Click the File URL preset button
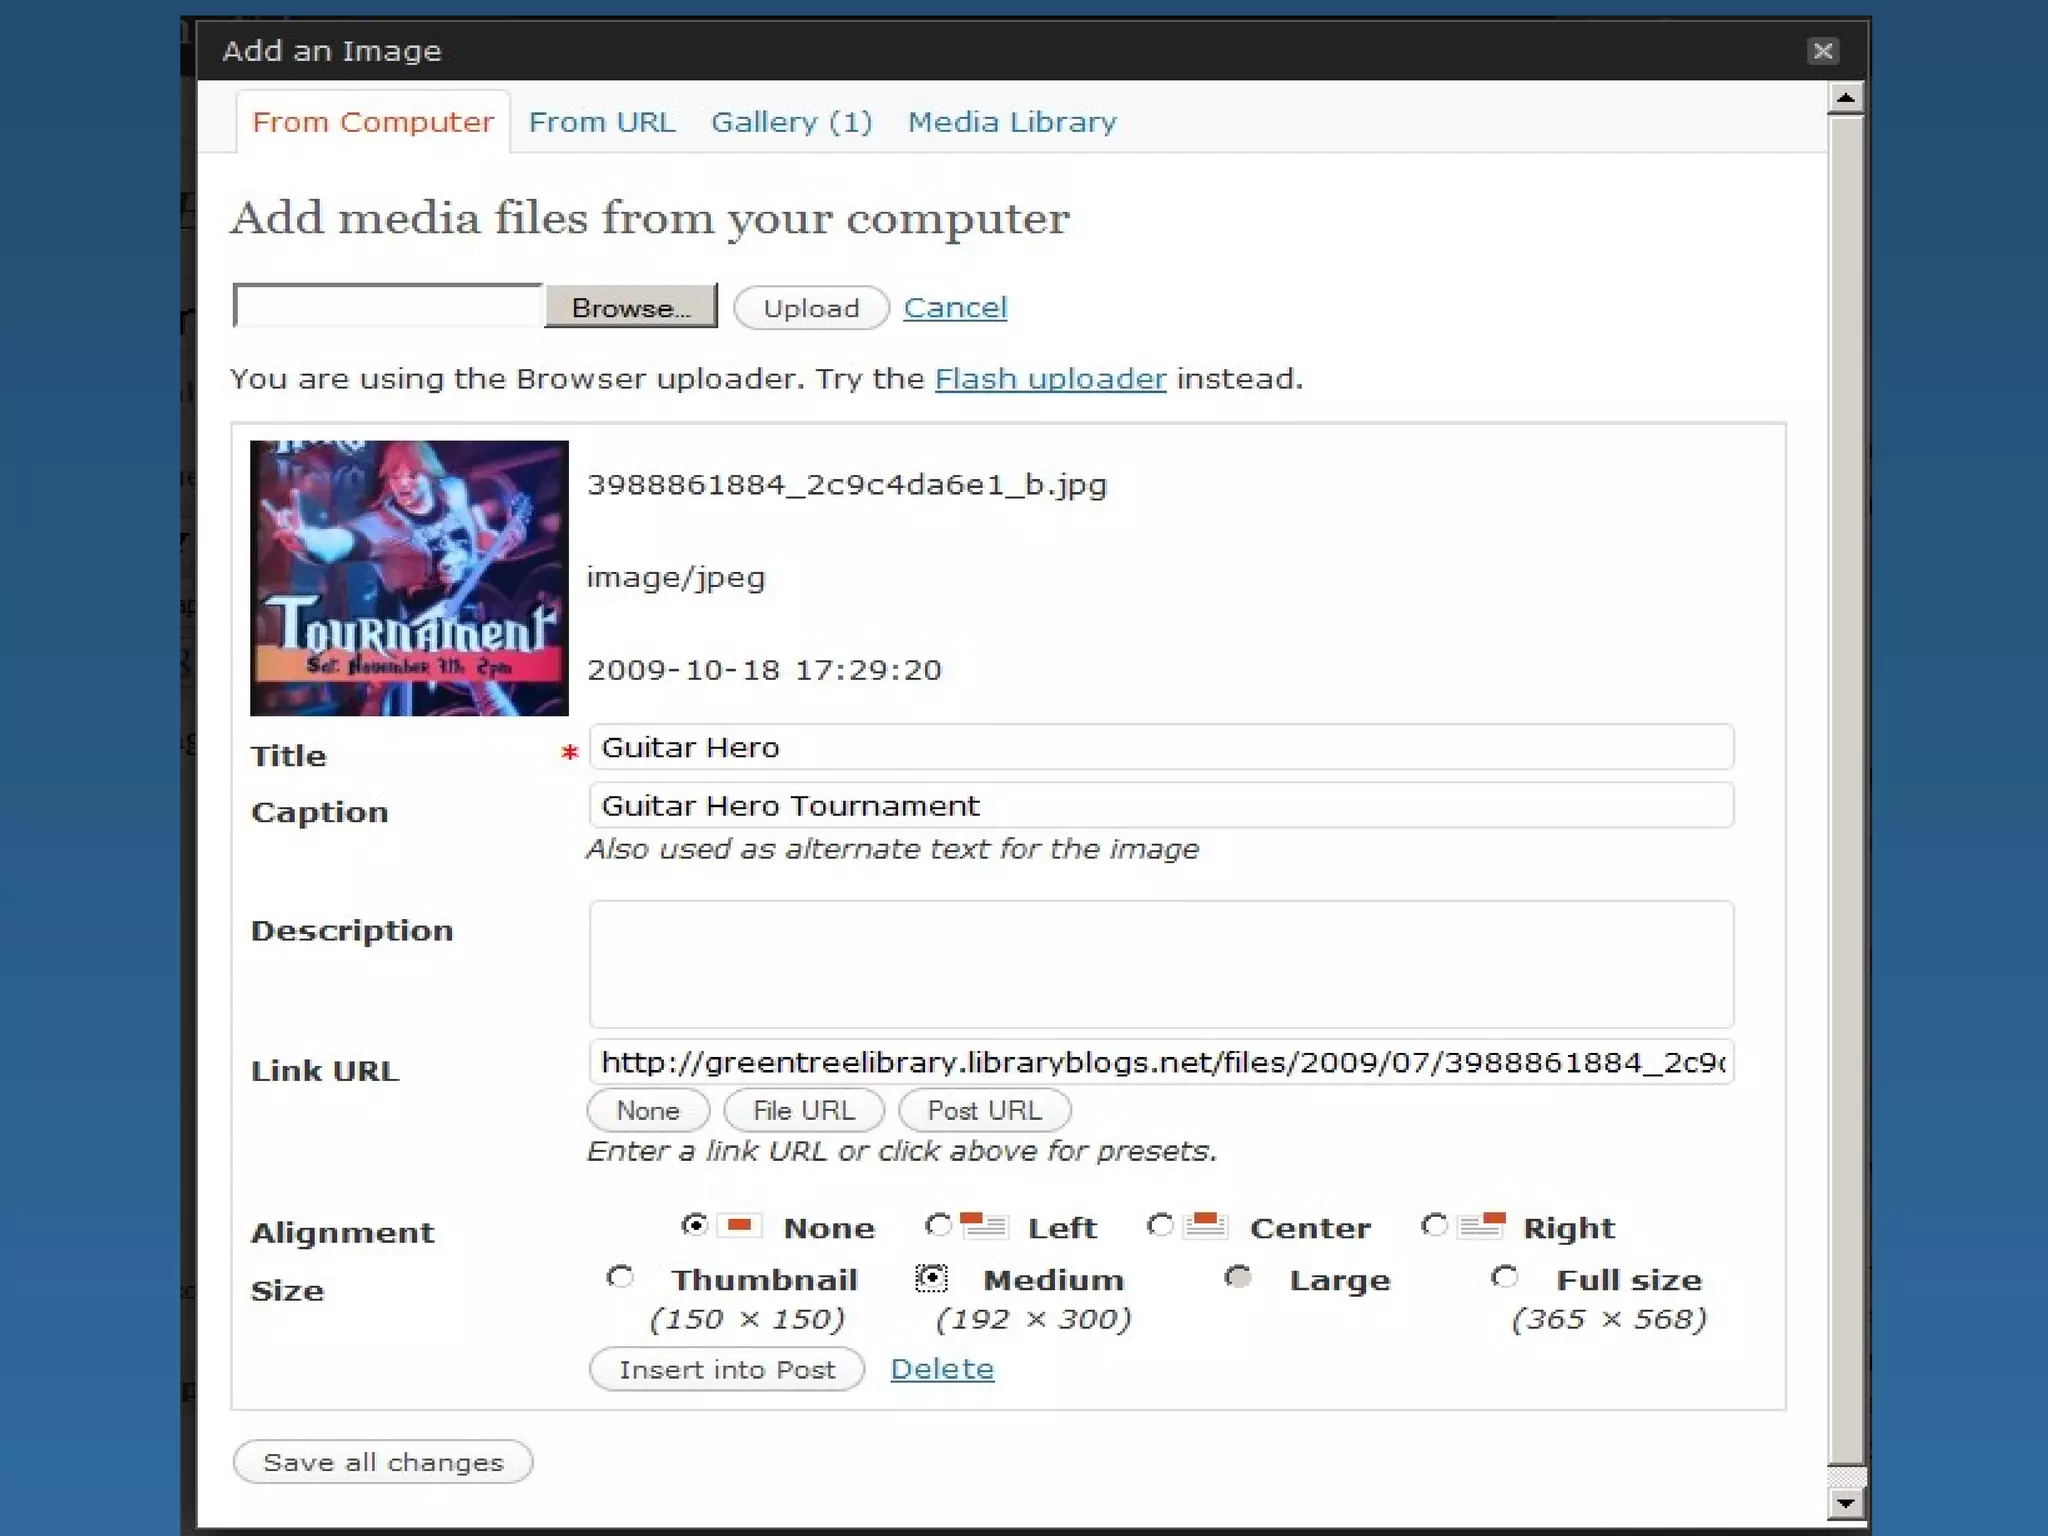This screenshot has width=2048, height=1536. click(803, 1110)
